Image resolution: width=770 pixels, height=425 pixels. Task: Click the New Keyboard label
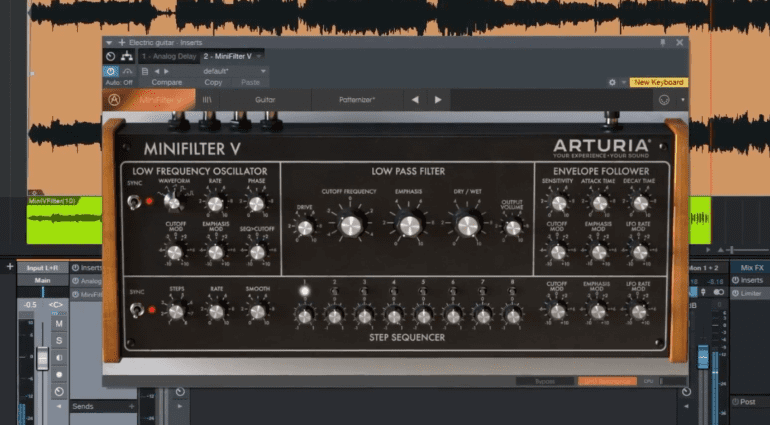pyautogui.click(x=659, y=83)
